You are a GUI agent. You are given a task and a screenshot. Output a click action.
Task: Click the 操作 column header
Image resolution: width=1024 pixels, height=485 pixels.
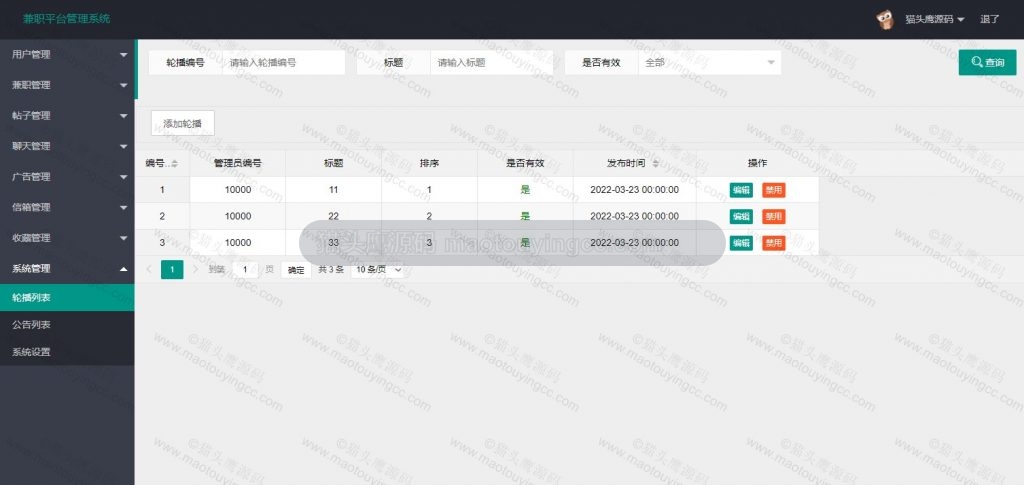758,163
